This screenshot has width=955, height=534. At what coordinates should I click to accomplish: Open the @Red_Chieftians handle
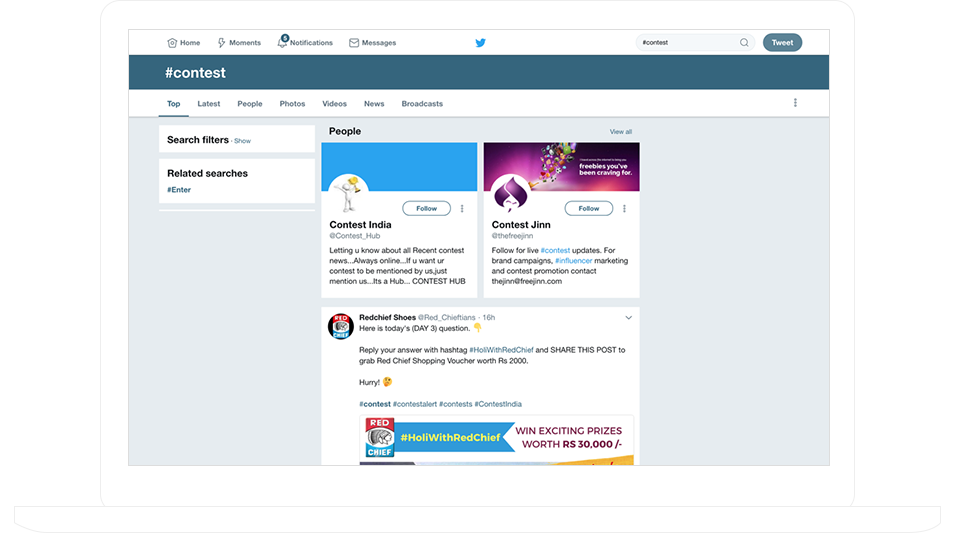(446, 317)
